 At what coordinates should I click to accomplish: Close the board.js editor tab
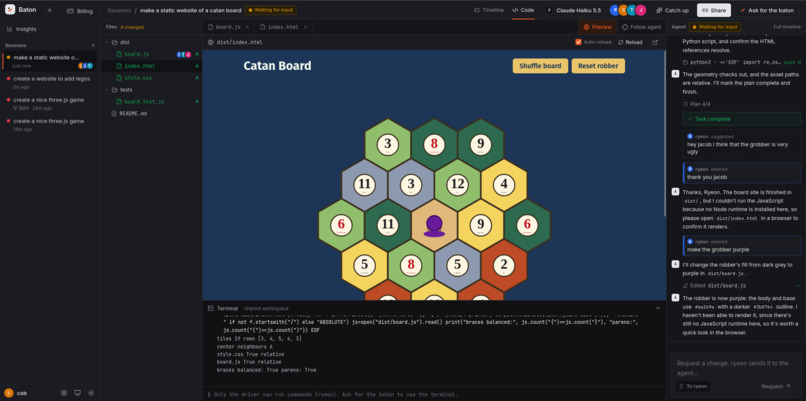pyautogui.click(x=247, y=27)
